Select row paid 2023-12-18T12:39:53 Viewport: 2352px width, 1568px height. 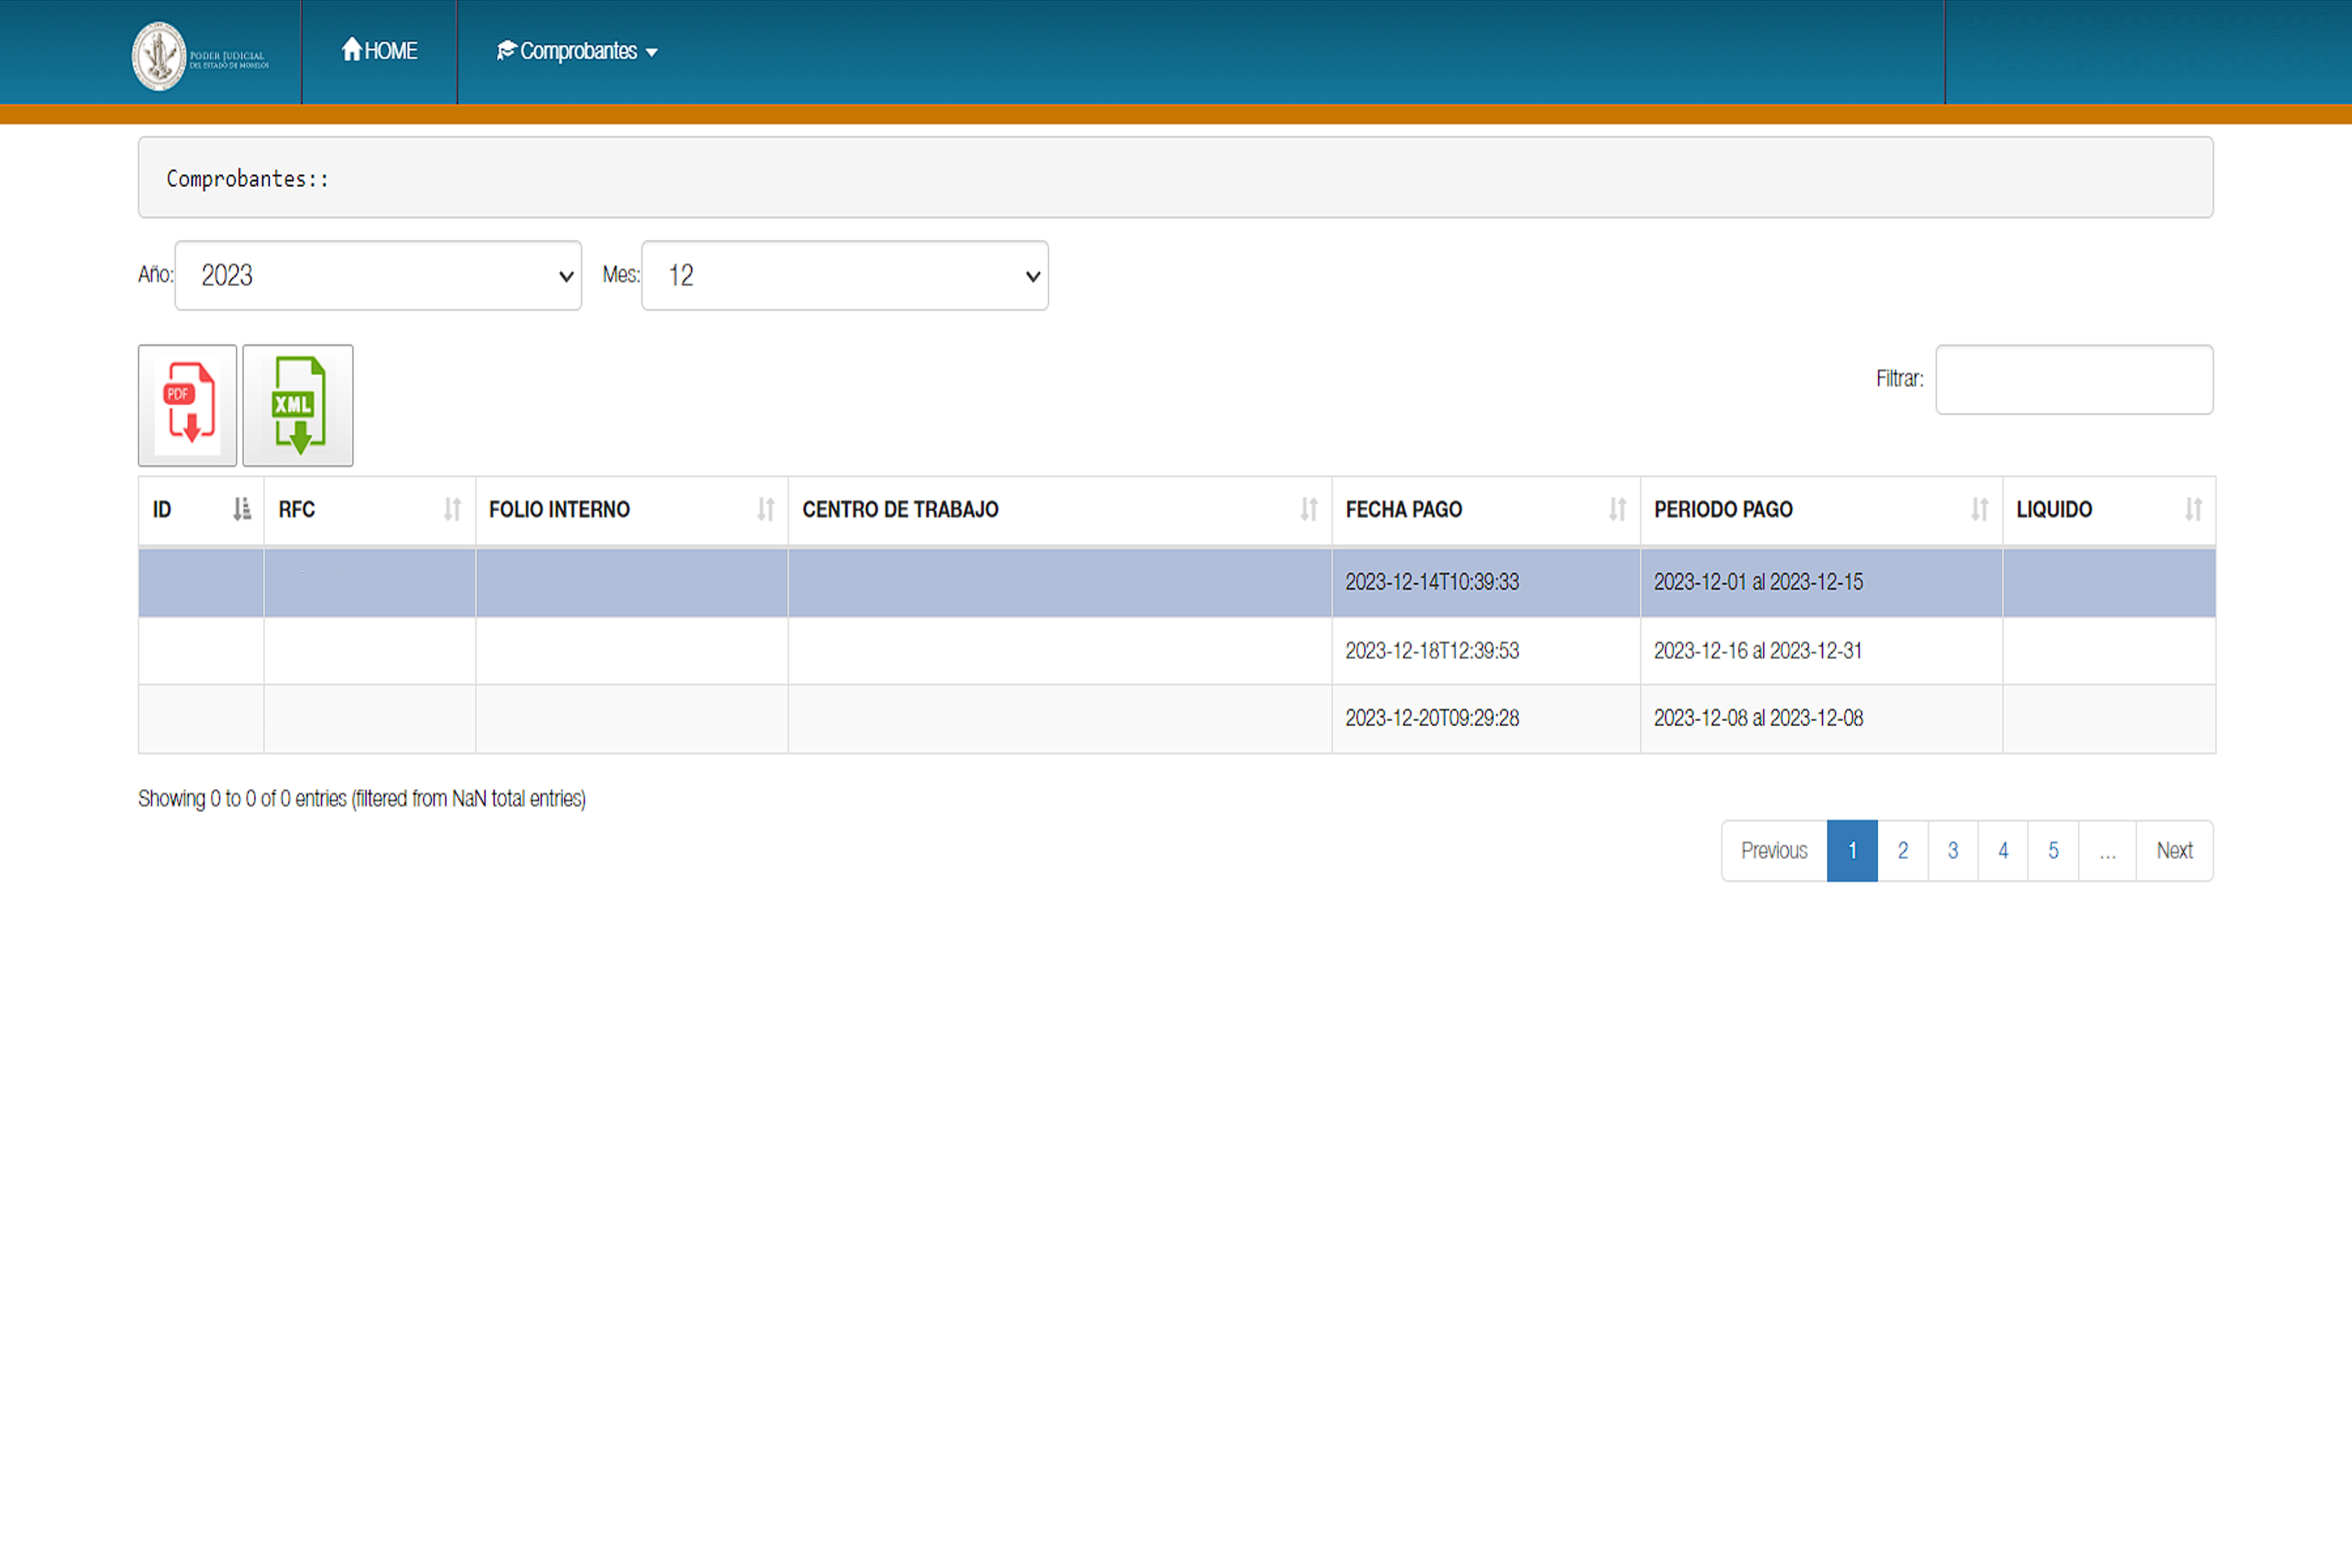point(1431,651)
